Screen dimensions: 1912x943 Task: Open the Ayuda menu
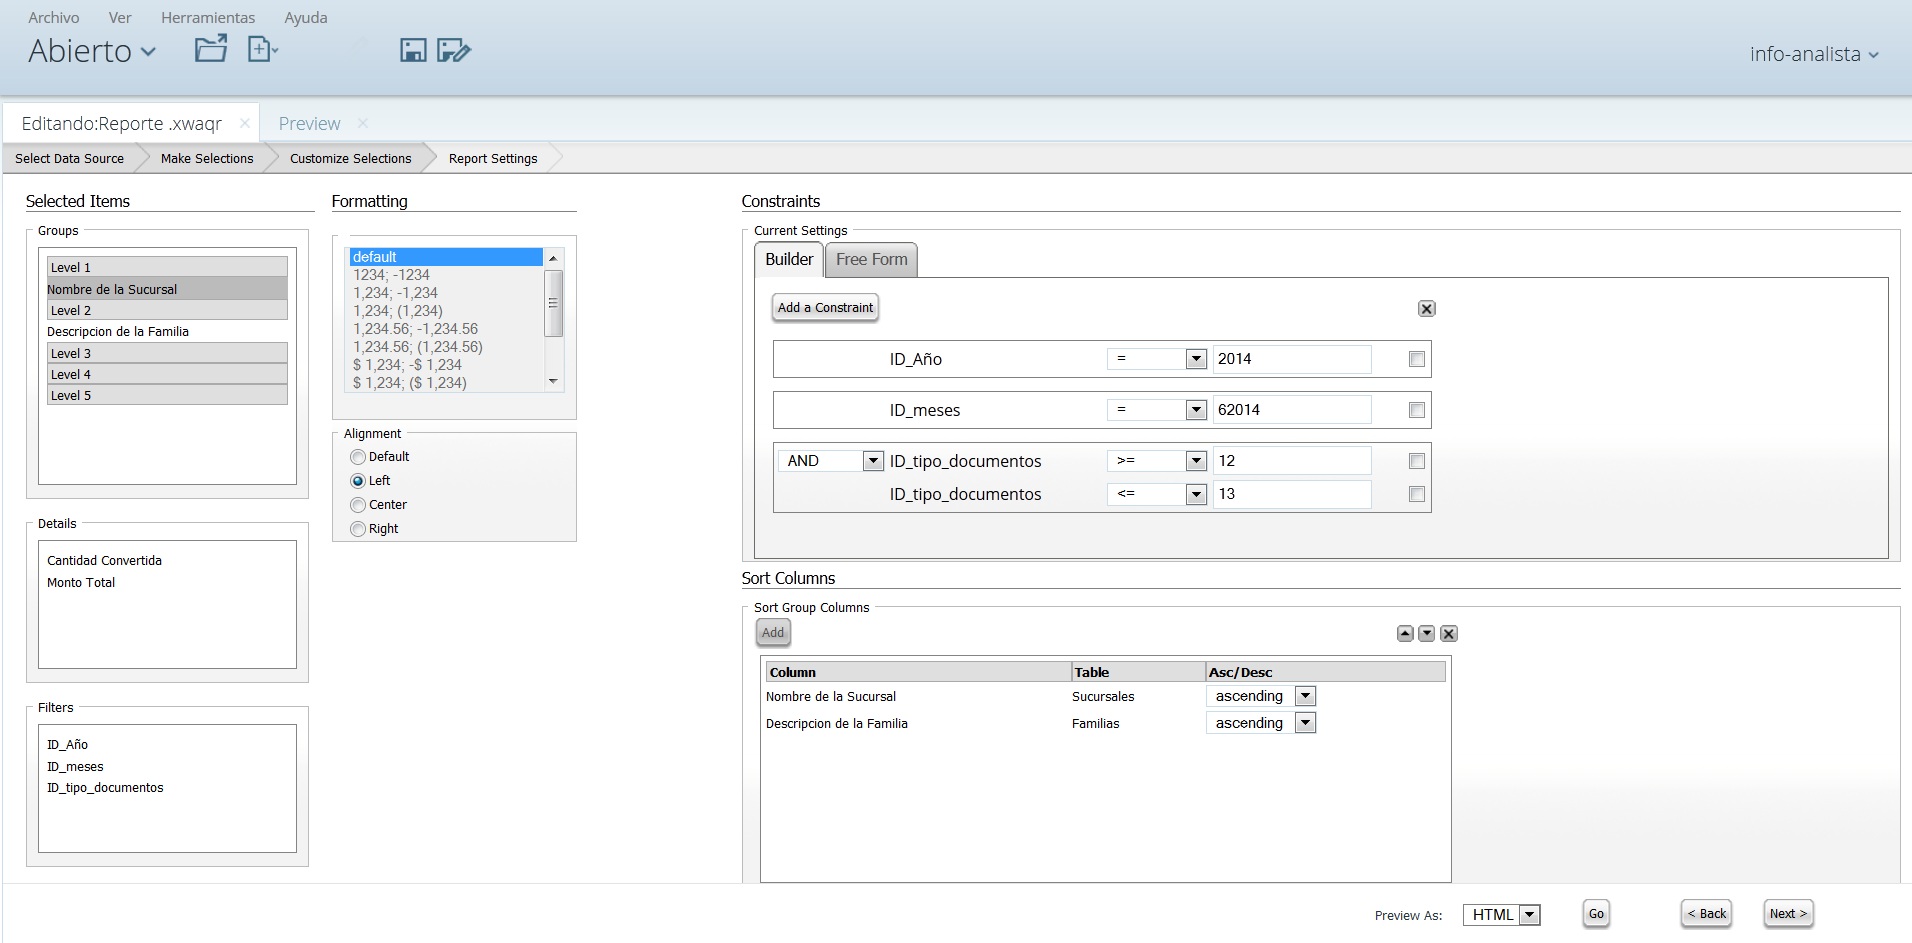[x=306, y=18]
